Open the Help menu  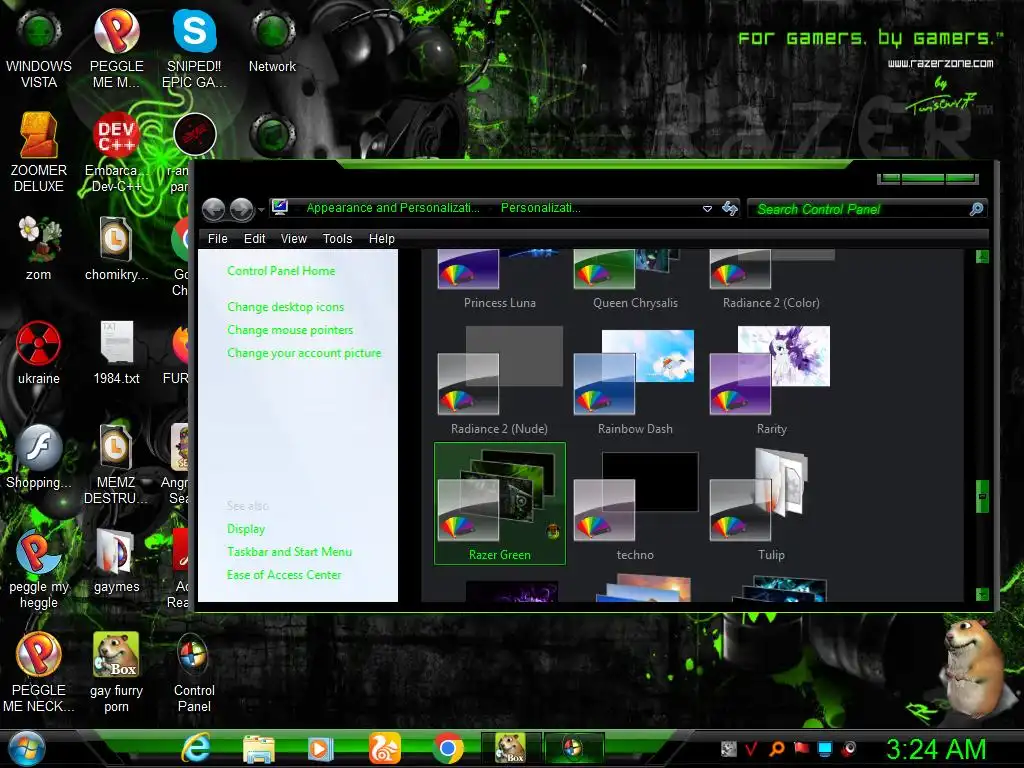(381, 239)
